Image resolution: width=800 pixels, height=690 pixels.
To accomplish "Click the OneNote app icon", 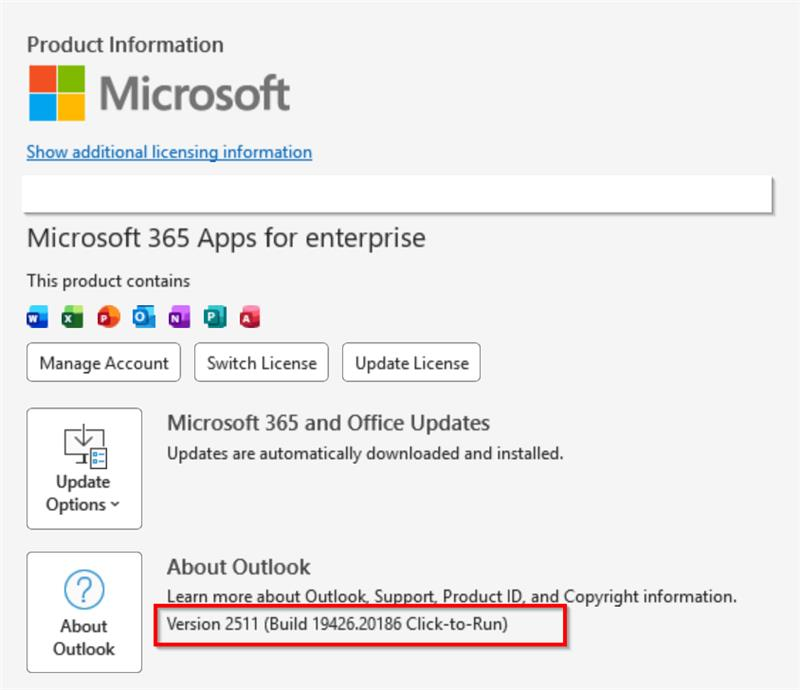I will pyautogui.click(x=179, y=317).
